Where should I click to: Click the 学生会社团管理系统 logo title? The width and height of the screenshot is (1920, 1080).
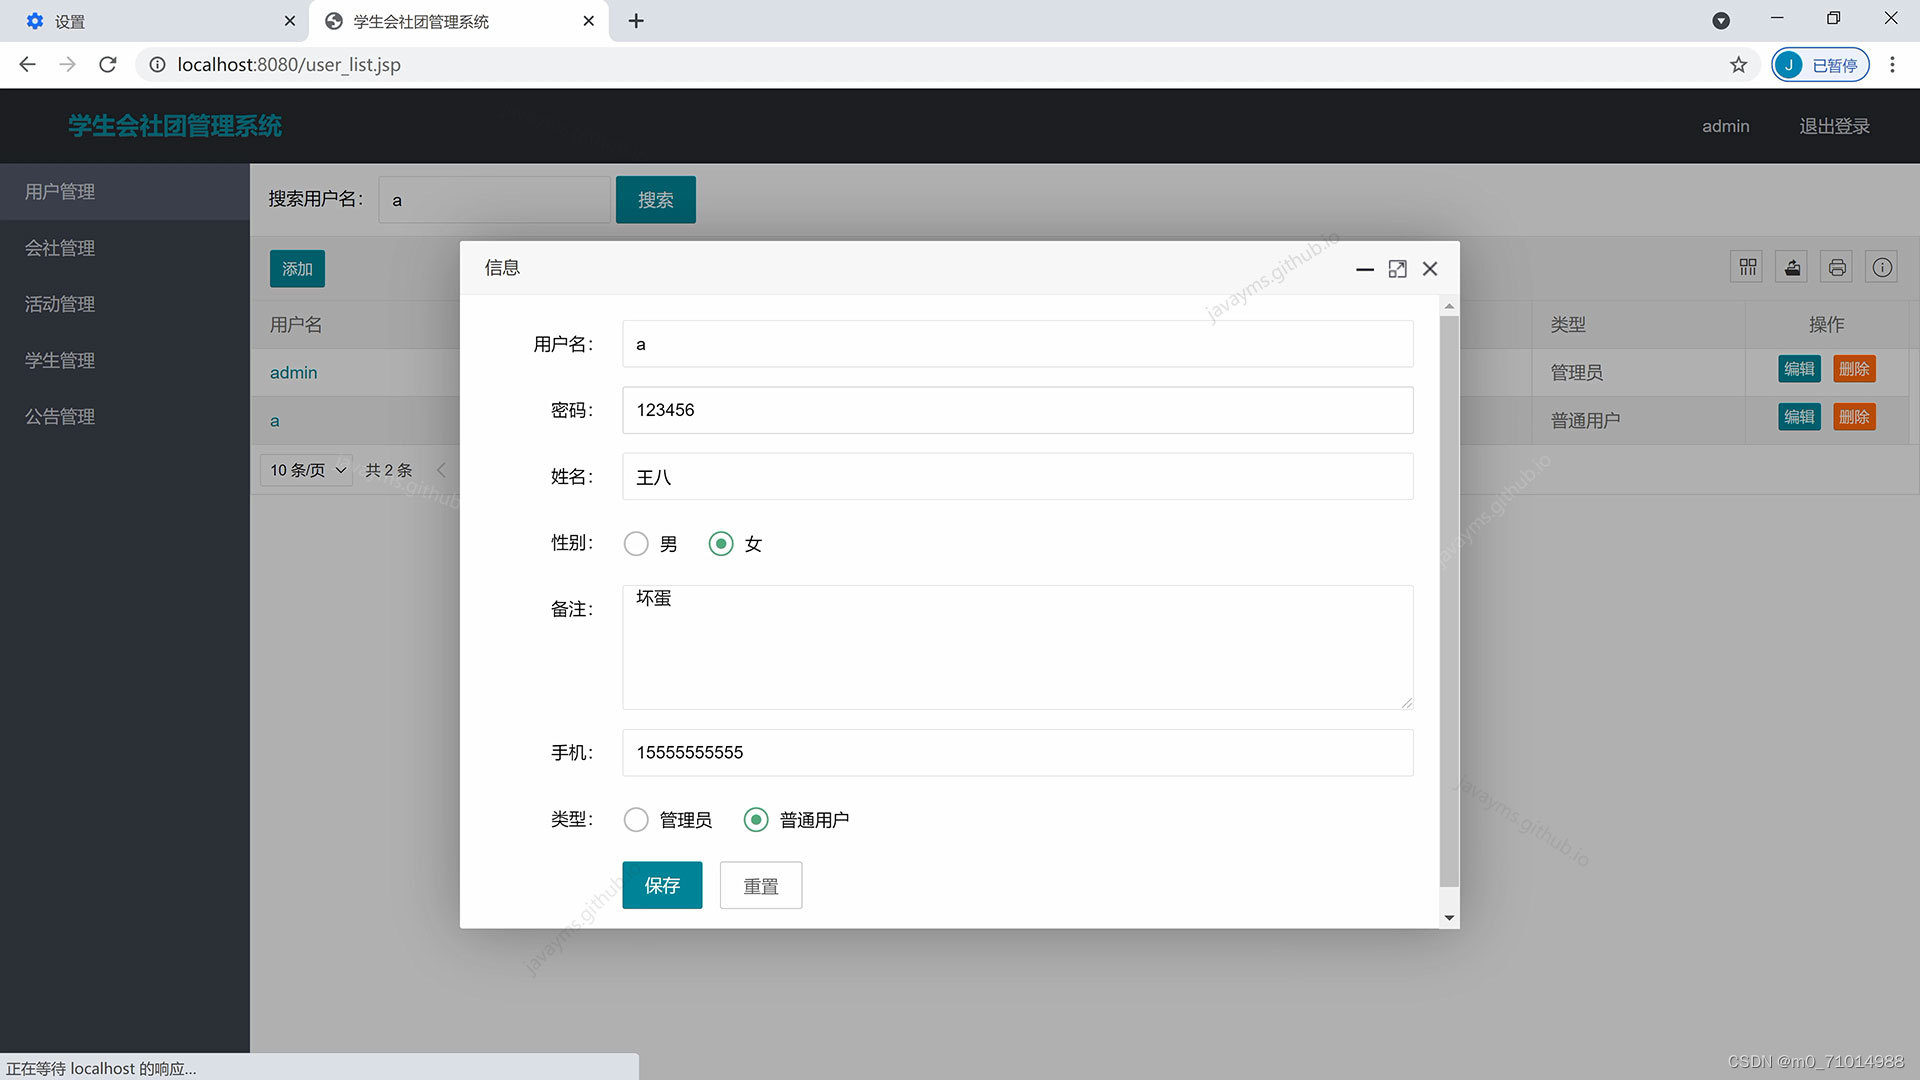point(175,126)
